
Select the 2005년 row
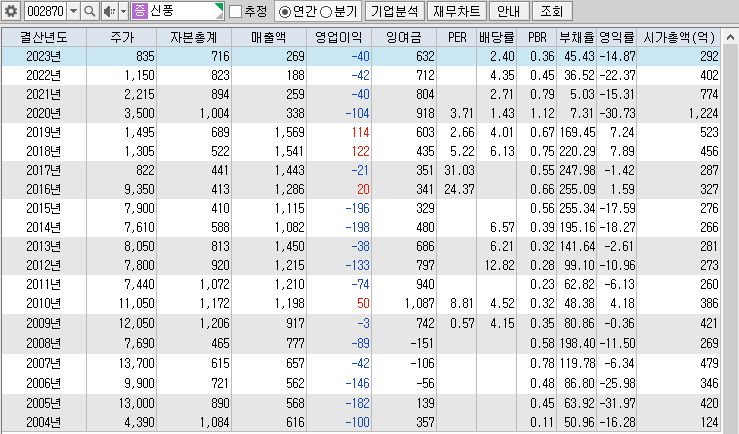[361, 403]
